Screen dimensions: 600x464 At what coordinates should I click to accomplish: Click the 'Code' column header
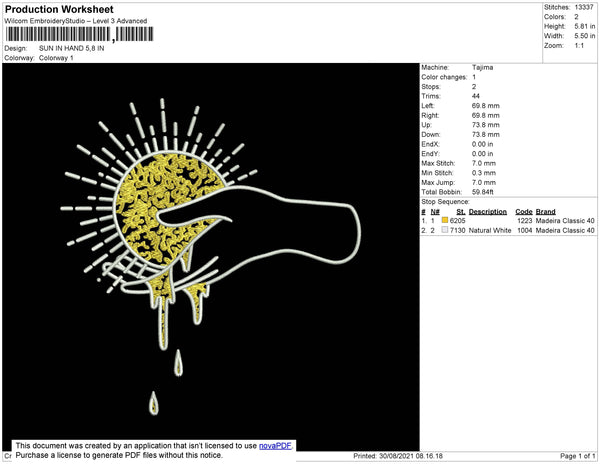click(x=524, y=212)
